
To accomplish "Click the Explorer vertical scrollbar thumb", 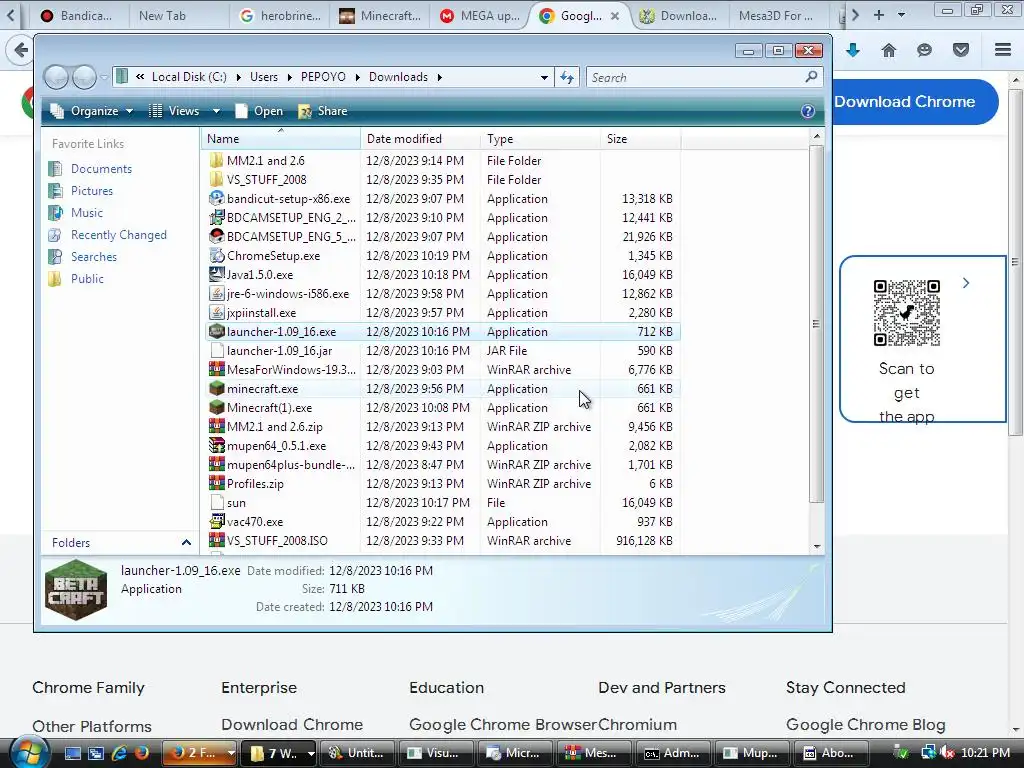I will [x=816, y=323].
